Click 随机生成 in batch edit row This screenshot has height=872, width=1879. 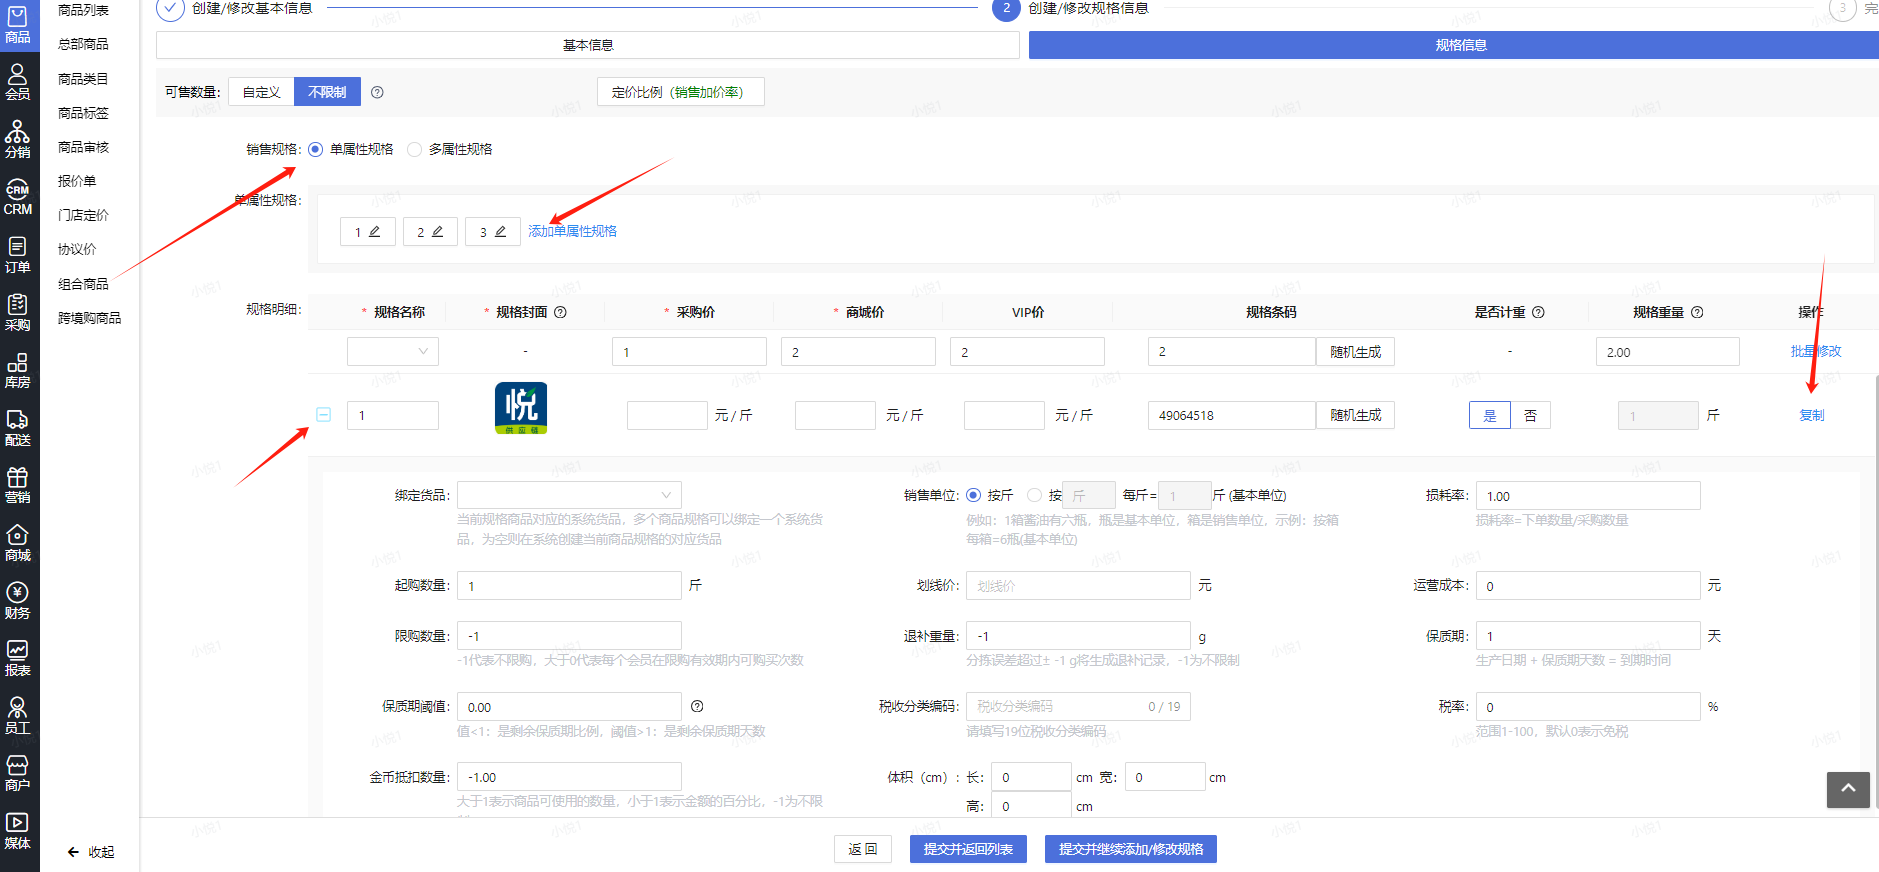[x=1355, y=351]
